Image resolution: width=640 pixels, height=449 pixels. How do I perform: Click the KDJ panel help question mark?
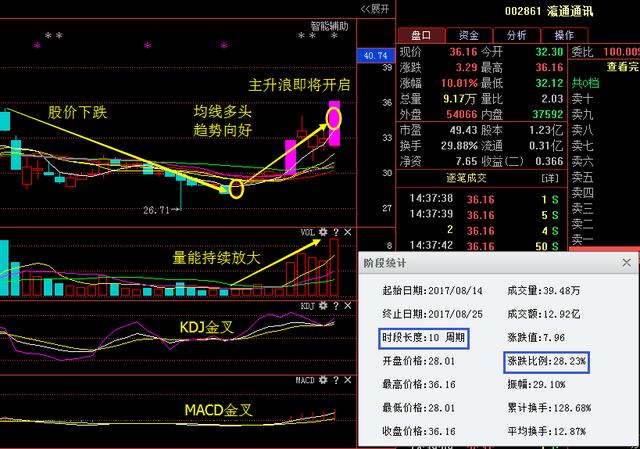[x=336, y=304]
